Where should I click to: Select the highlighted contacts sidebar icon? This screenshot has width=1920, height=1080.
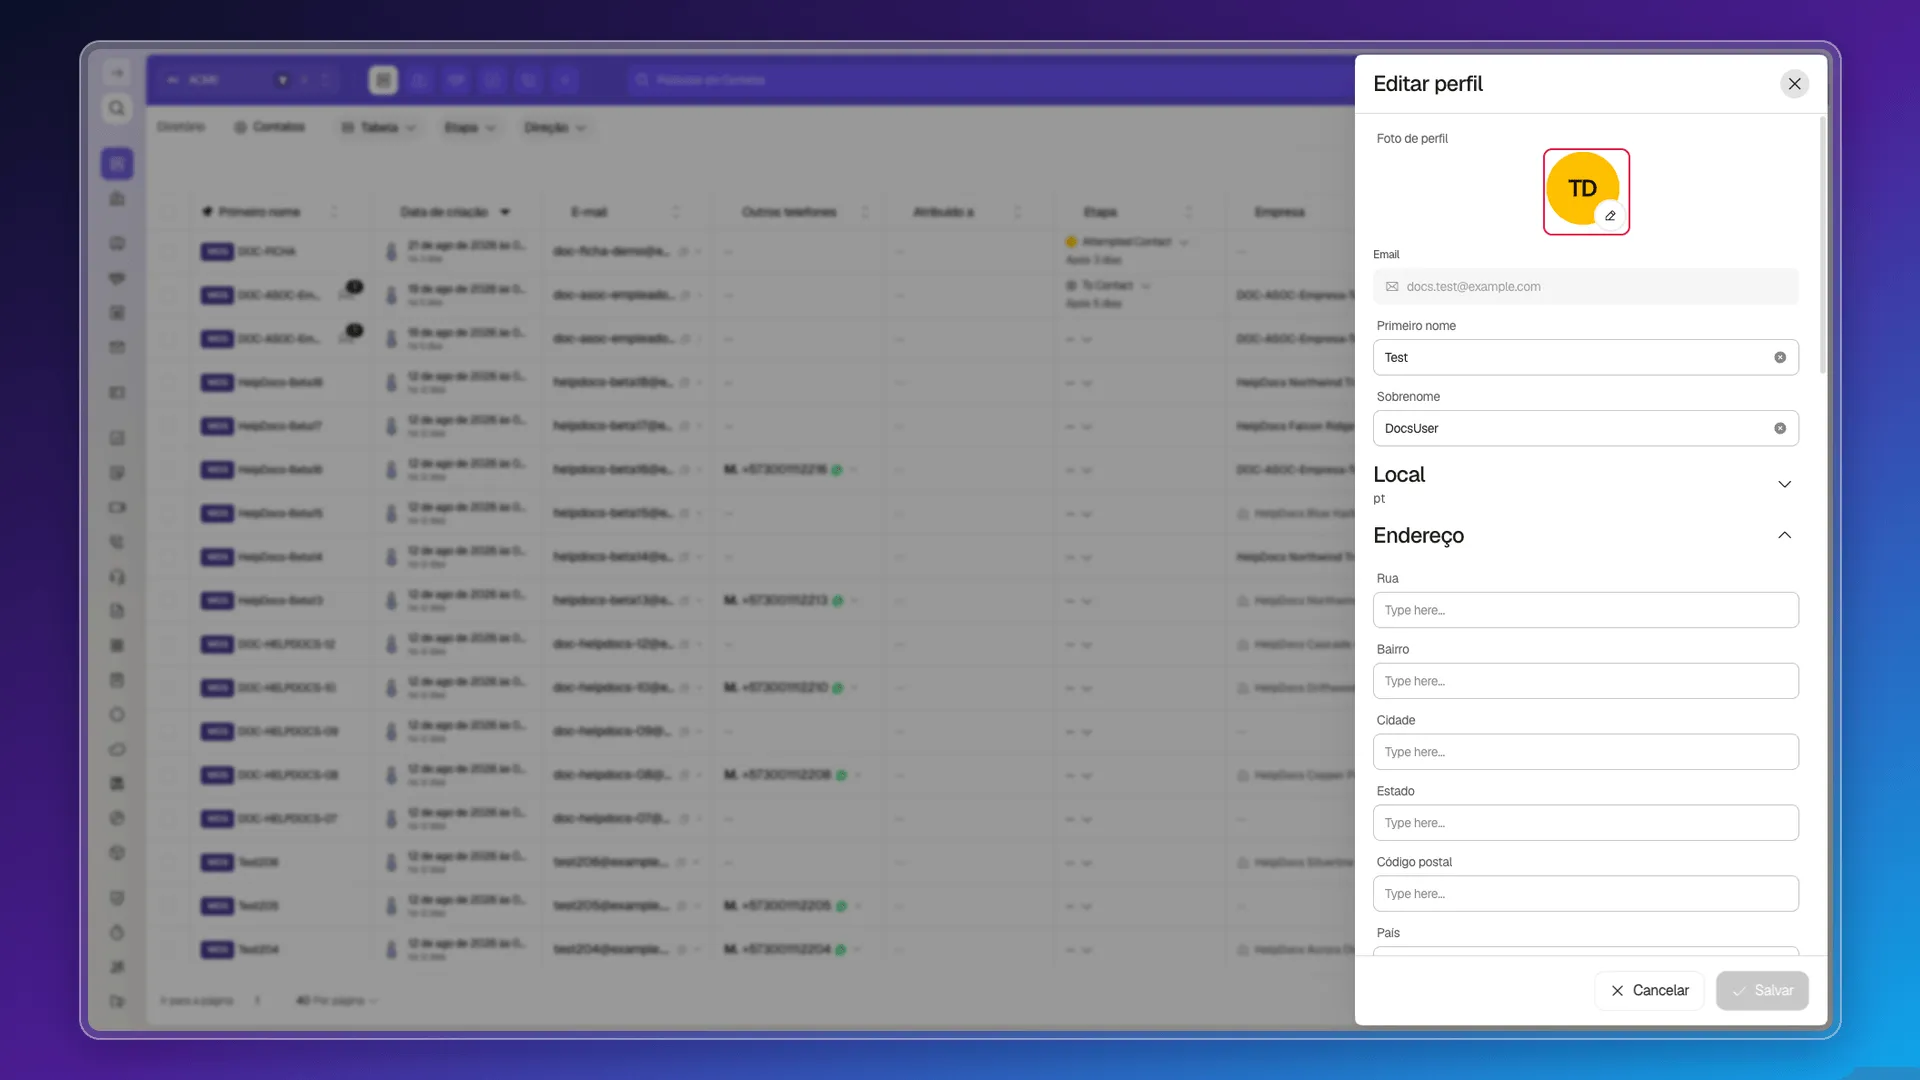[x=117, y=163]
